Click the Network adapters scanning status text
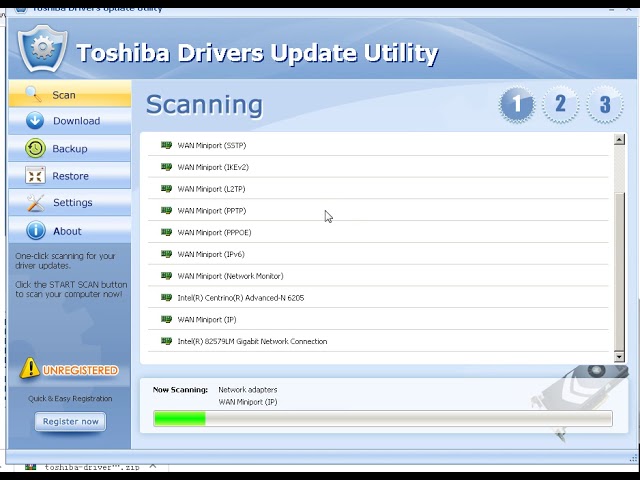Screen dimensions: 640x480 (x=248, y=389)
